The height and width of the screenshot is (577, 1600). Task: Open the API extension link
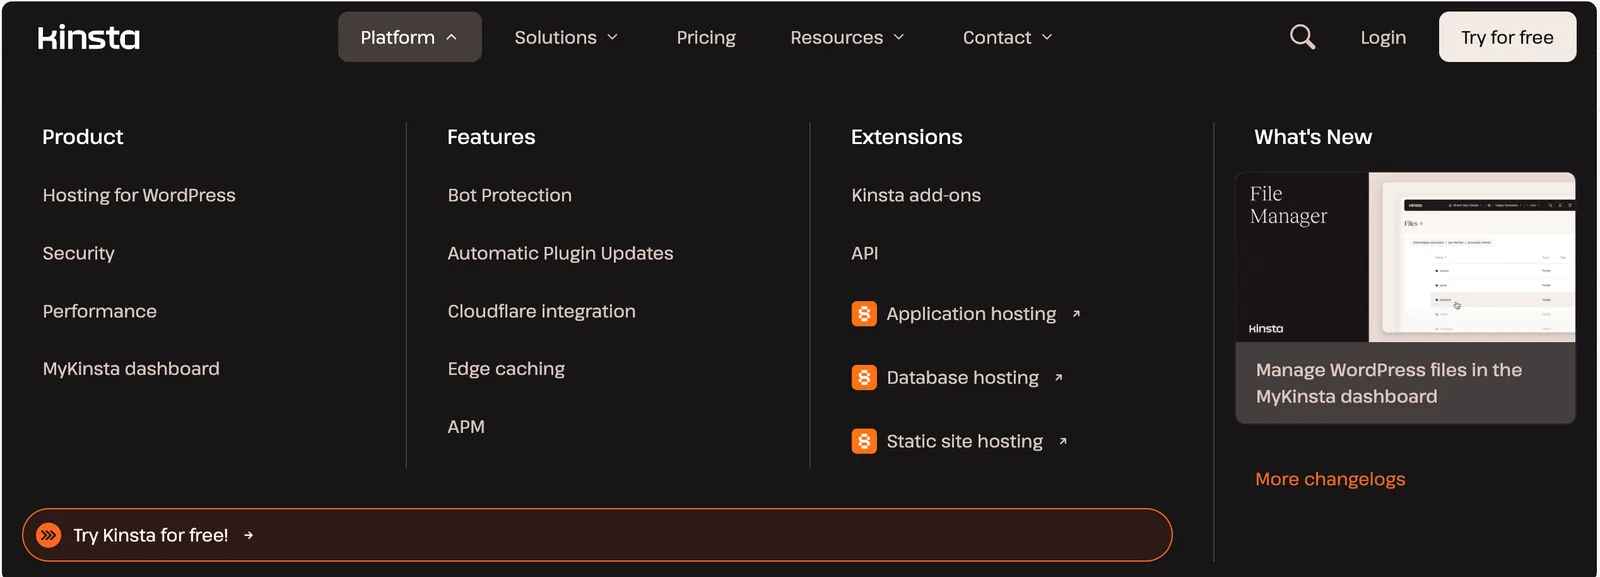[x=865, y=253]
